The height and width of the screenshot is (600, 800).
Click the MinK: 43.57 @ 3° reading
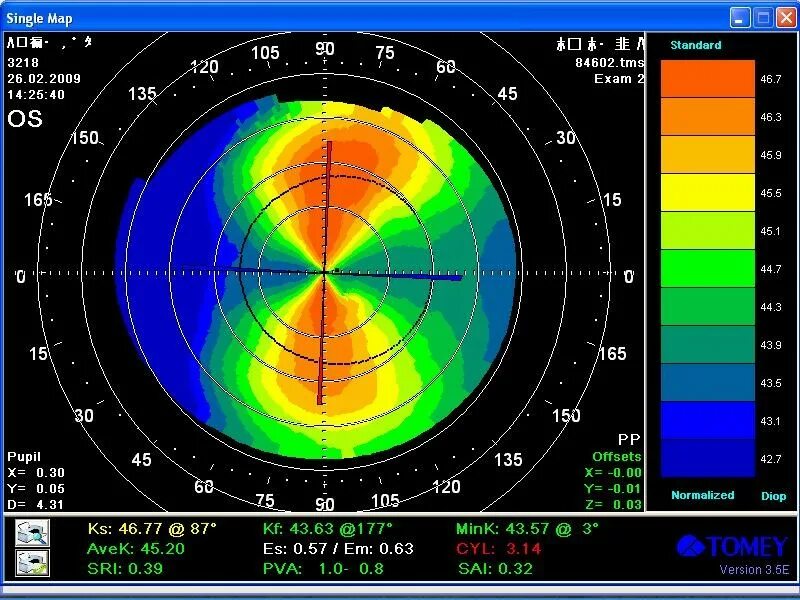coord(527,529)
